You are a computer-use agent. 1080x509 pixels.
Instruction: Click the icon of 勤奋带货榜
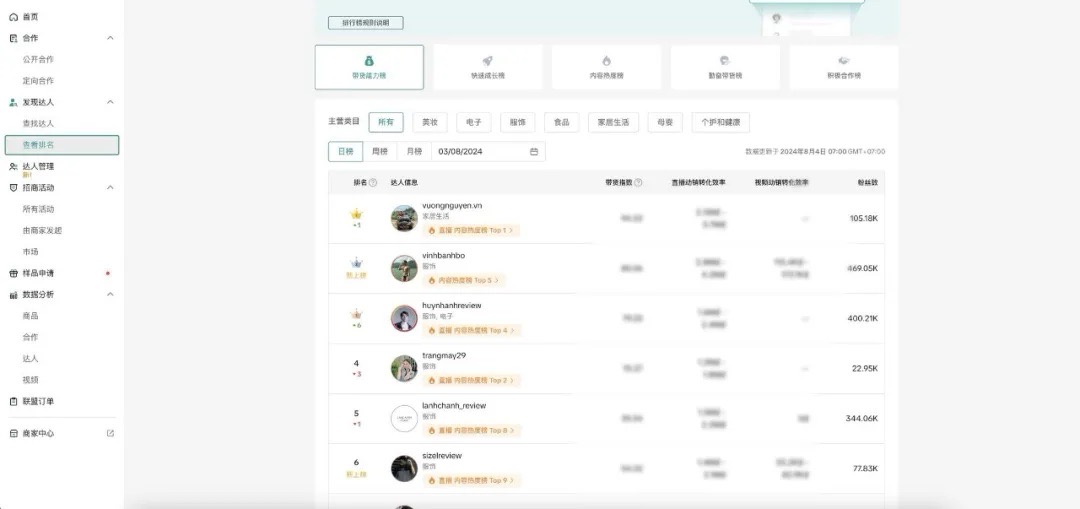coord(725,61)
